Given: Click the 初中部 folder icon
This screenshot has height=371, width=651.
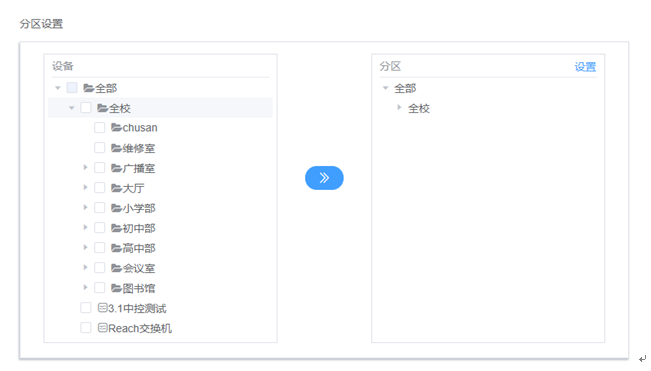Looking at the screenshot, I should coord(116,228).
